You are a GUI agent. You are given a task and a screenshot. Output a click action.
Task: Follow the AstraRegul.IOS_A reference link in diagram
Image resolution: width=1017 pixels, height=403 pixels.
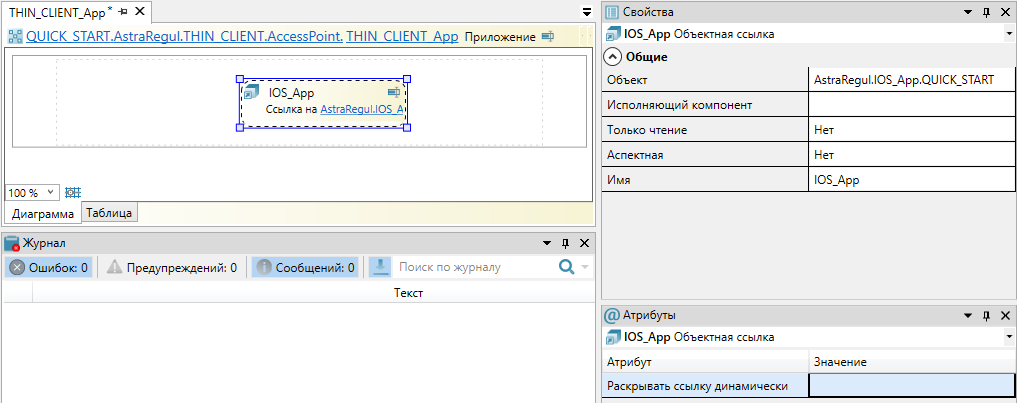(x=361, y=109)
